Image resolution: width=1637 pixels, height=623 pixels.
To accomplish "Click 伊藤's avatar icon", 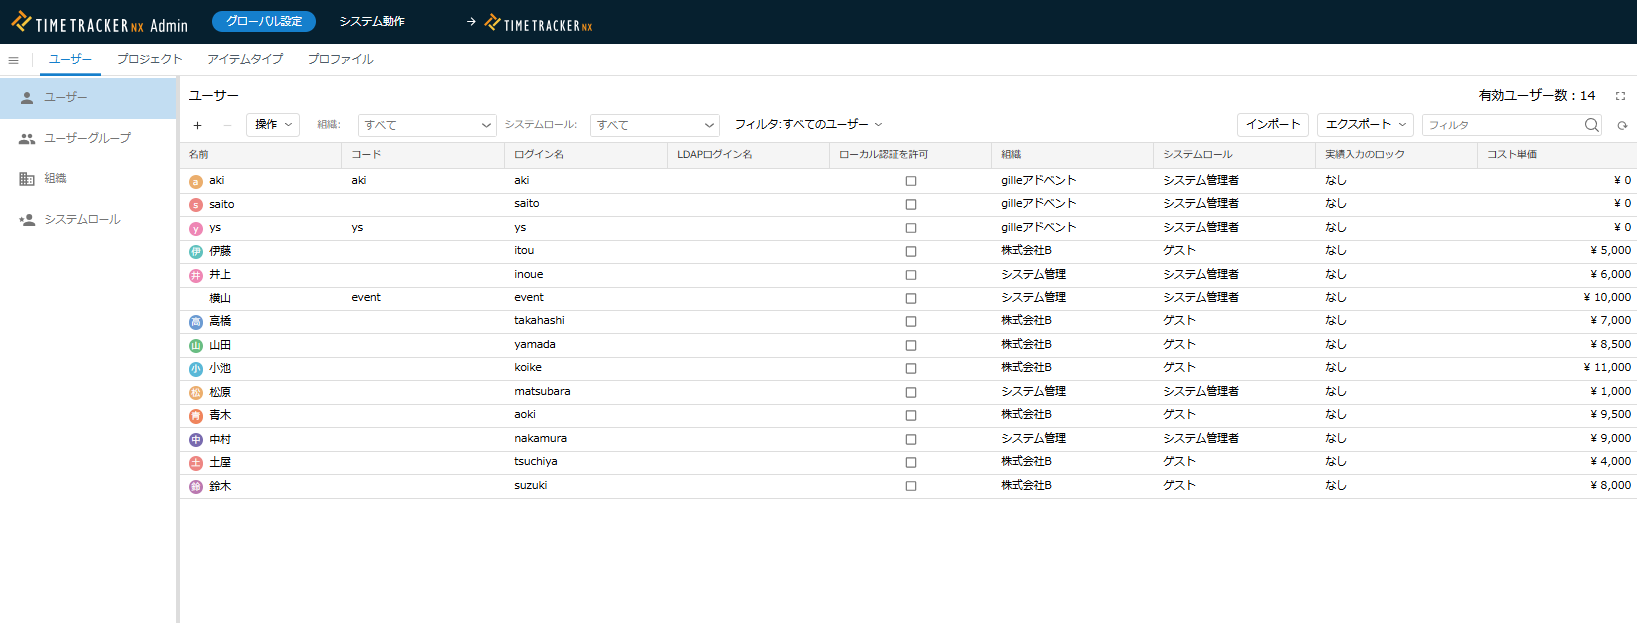I will [x=196, y=252].
